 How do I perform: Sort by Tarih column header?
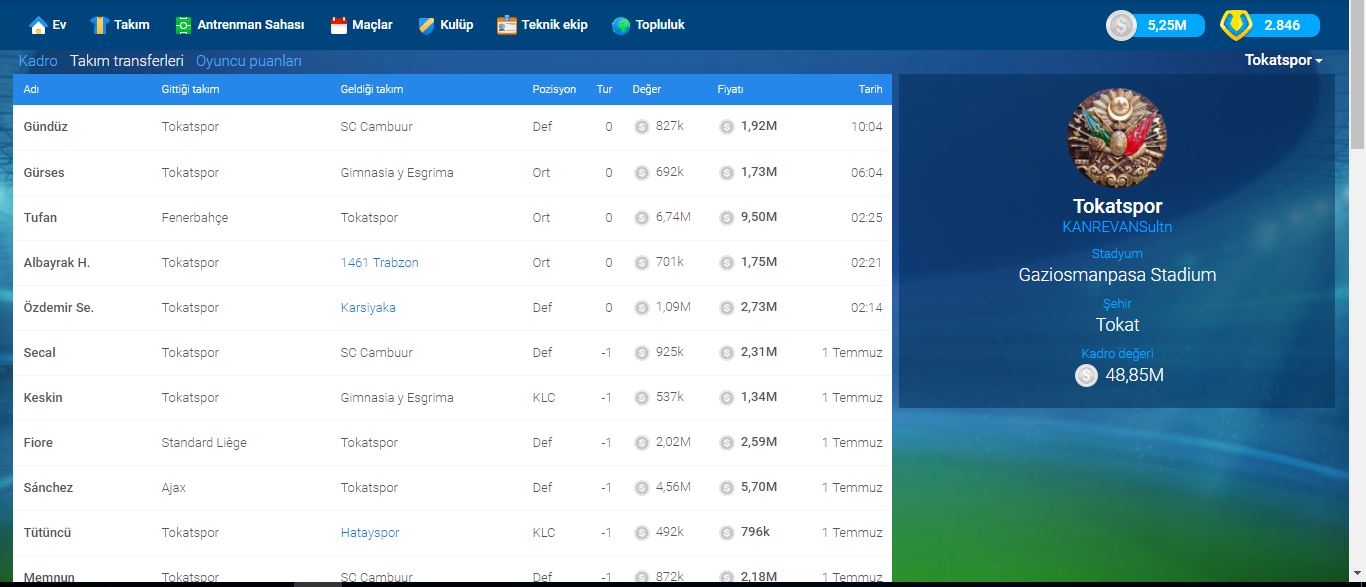[870, 89]
